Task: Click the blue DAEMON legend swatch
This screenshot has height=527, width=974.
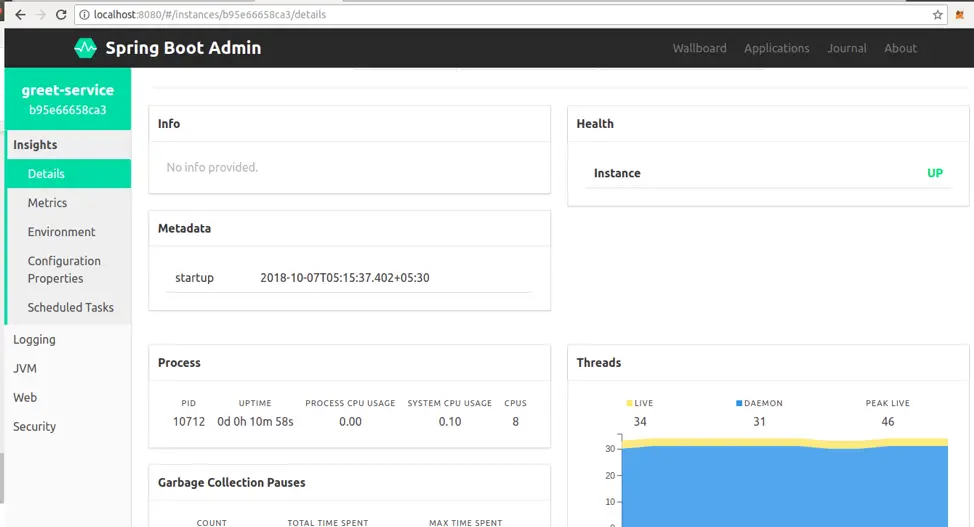Action: pyautogui.click(x=739, y=403)
